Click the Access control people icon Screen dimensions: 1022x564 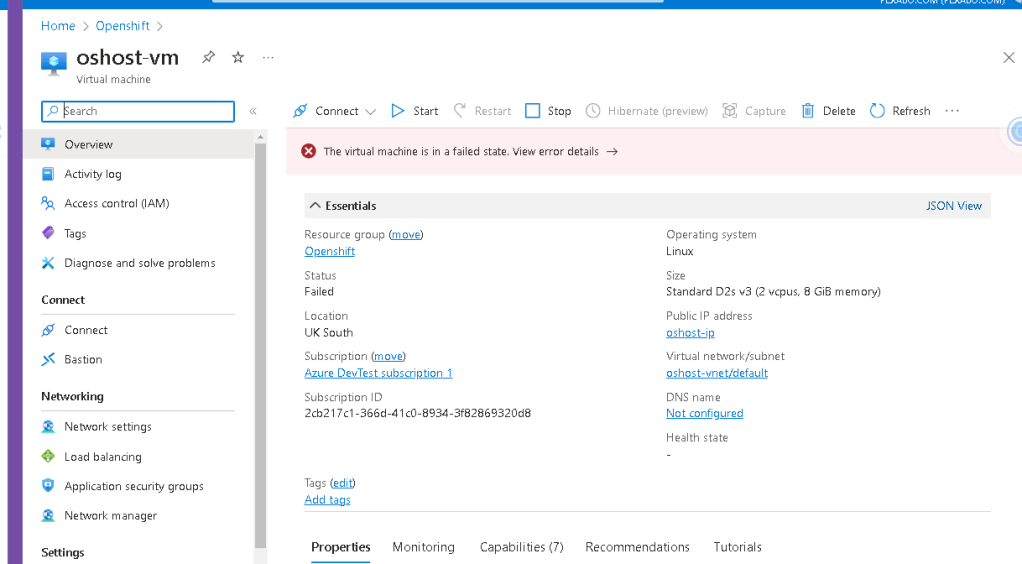(x=48, y=203)
